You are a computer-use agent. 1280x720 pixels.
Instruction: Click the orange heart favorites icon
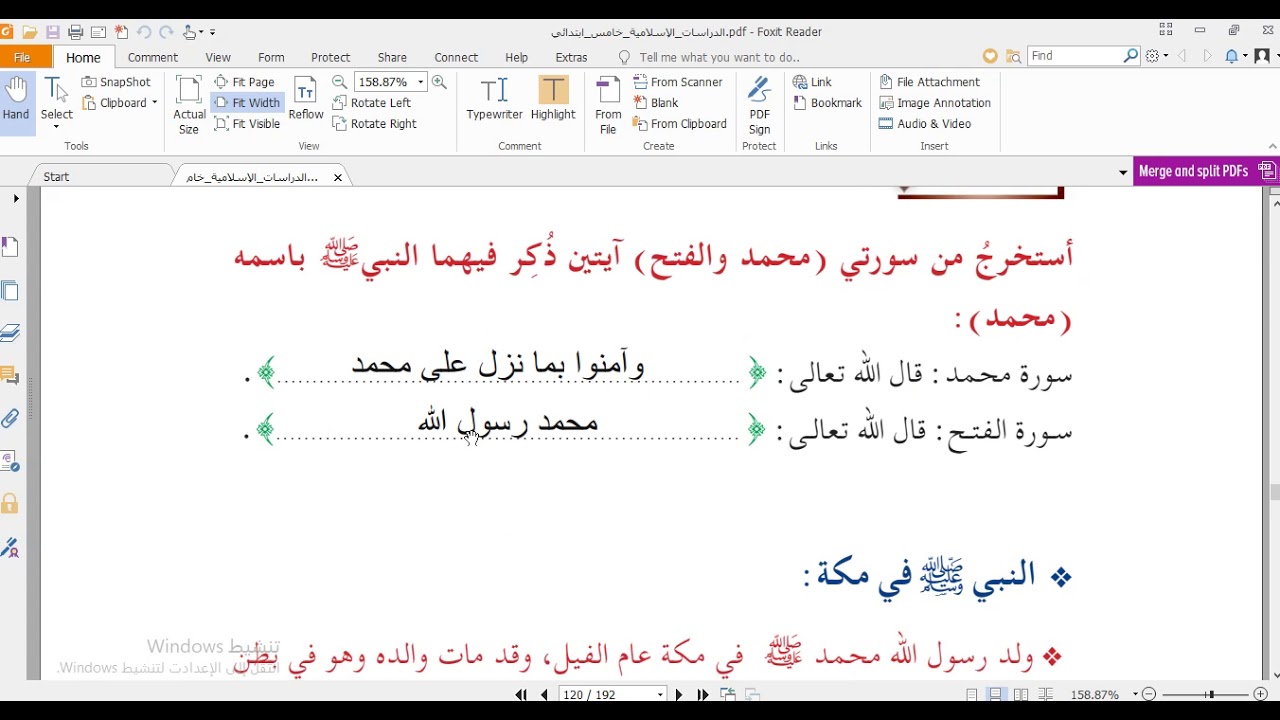click(990, 56)
